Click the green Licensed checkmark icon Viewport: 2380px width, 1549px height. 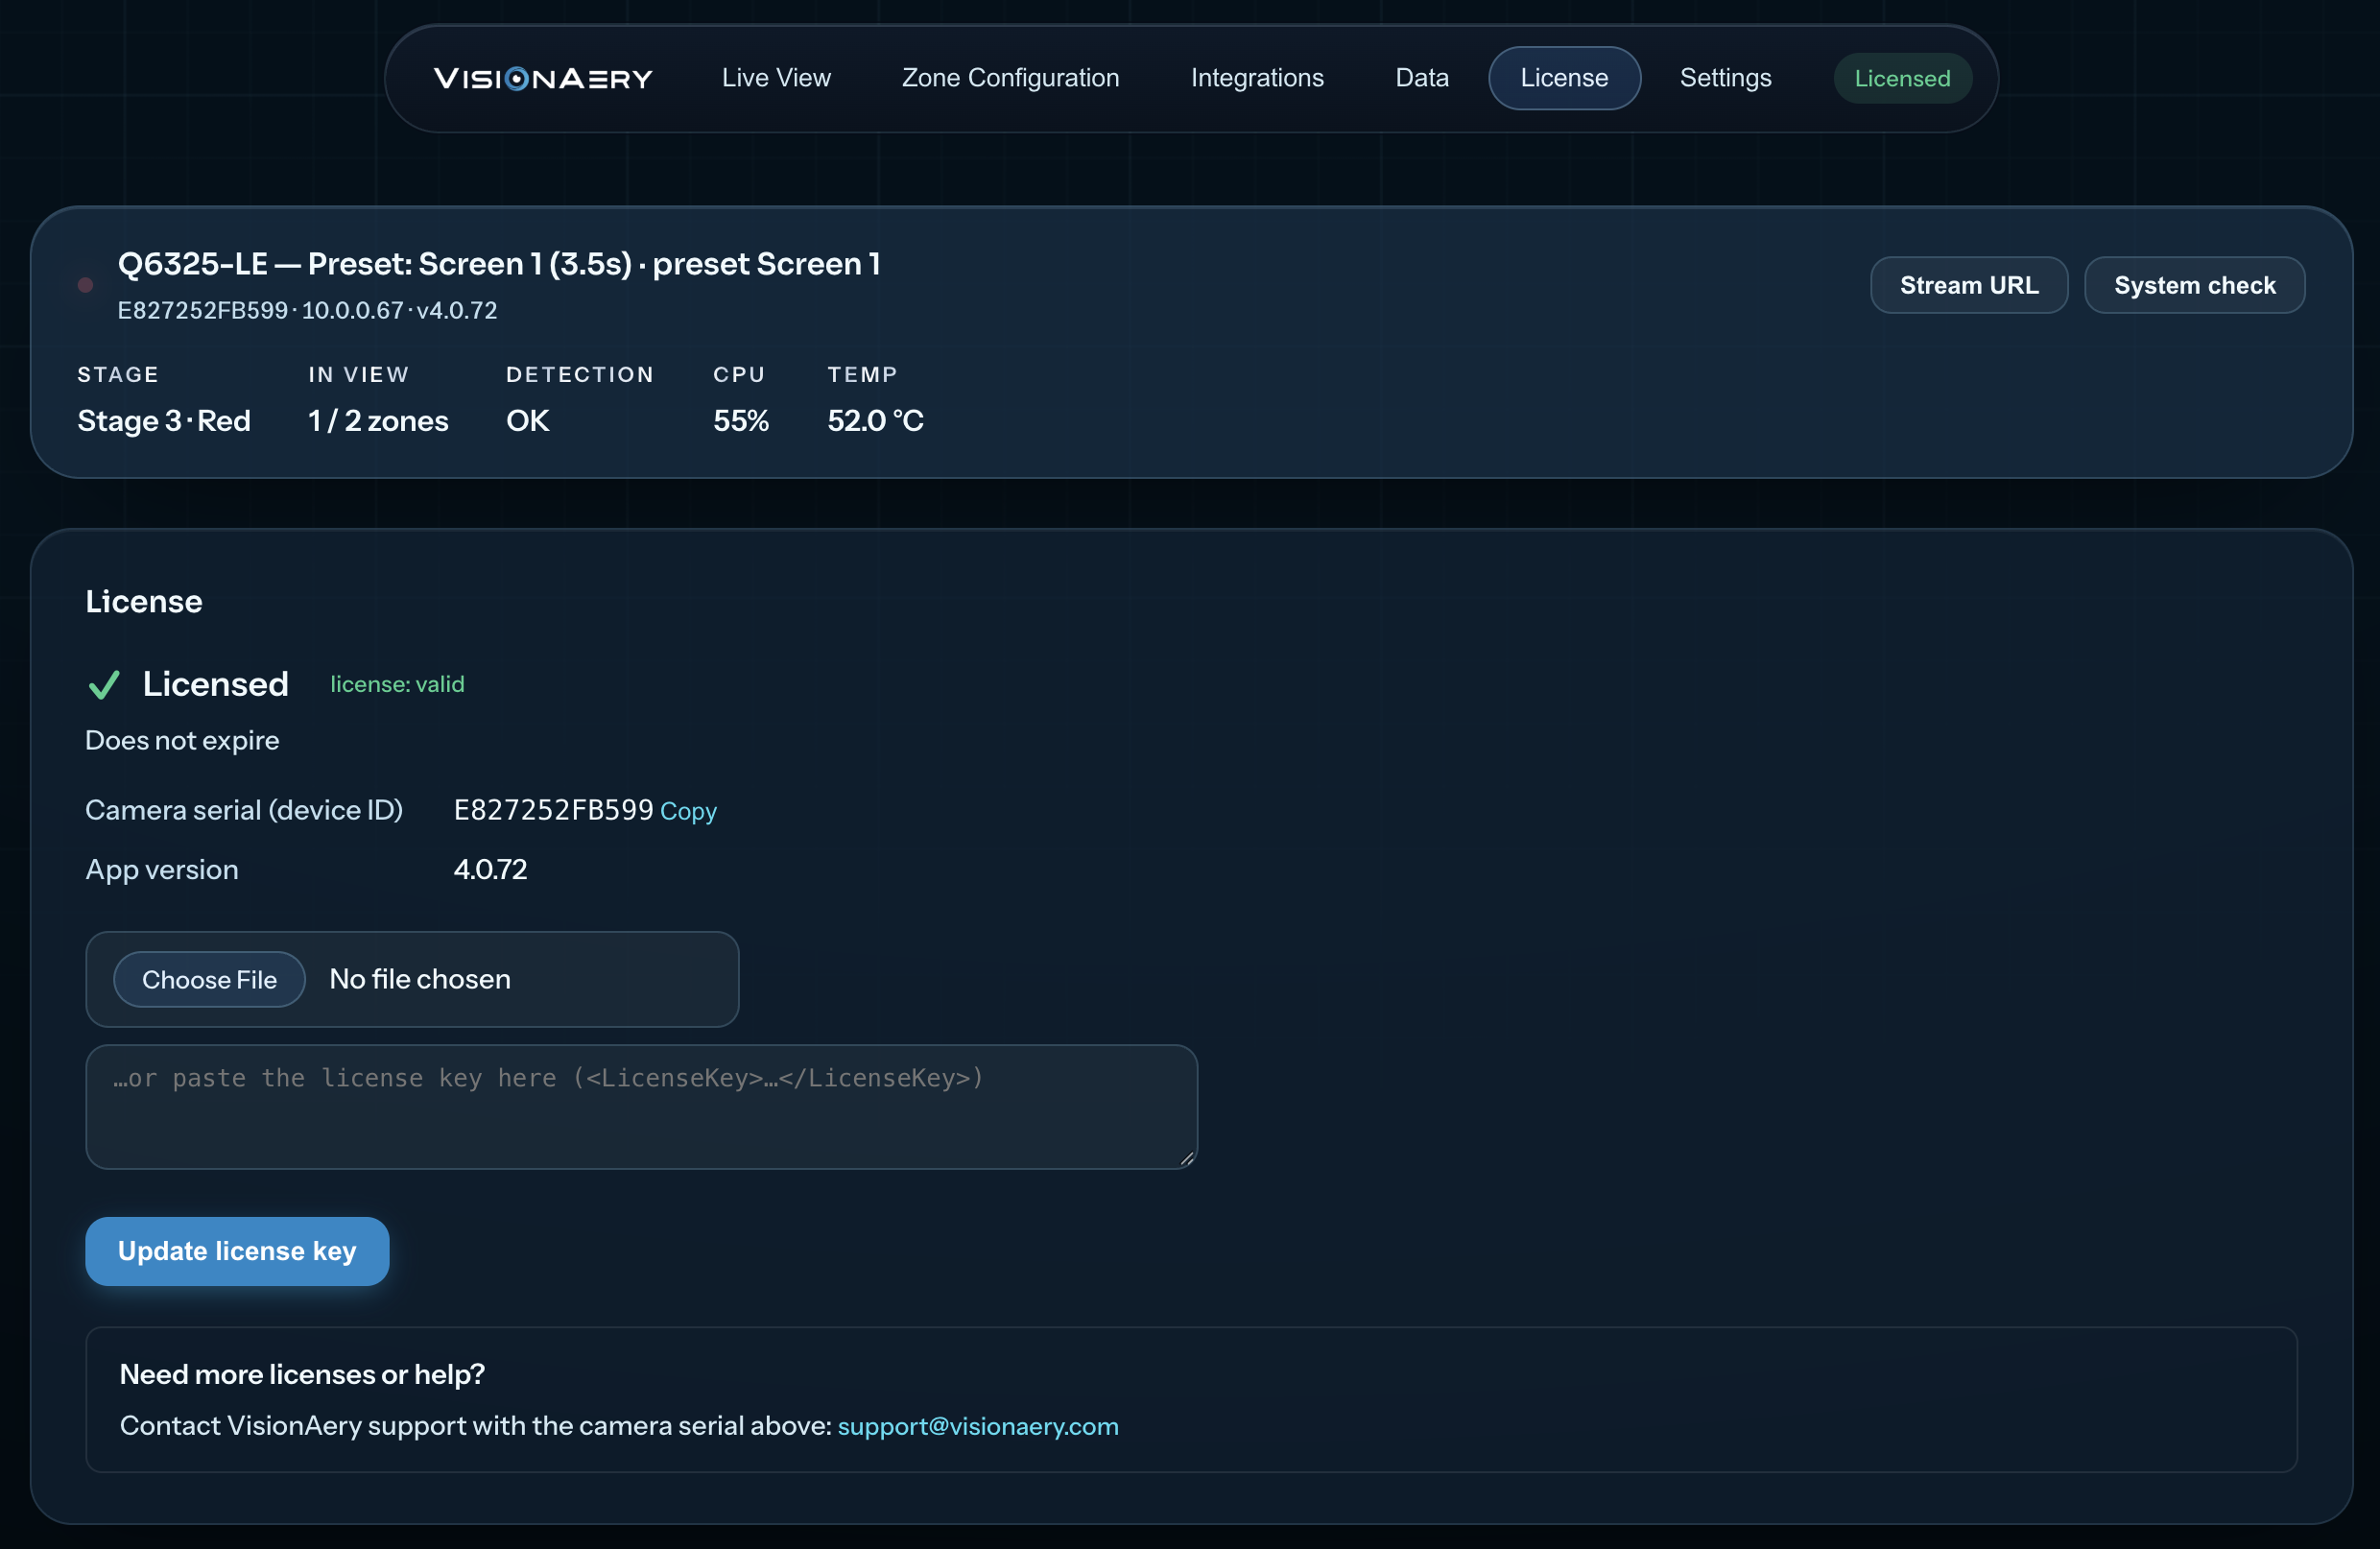[x=104, y=685]
